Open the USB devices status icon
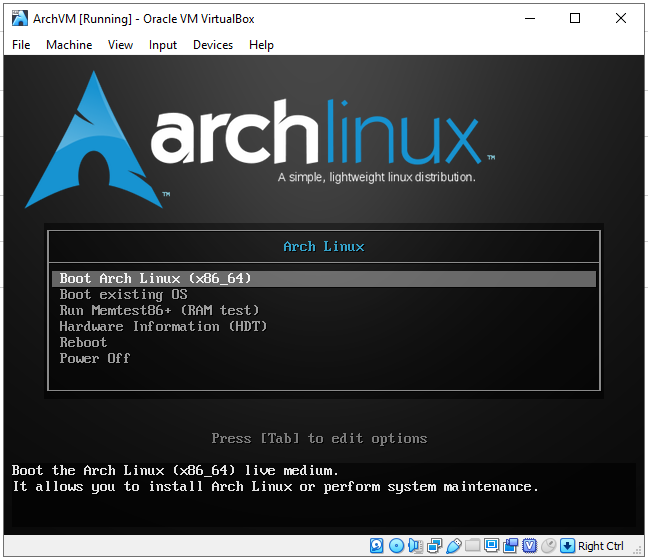The width and height of the screenshot is (648, 560). coord(454,546)
